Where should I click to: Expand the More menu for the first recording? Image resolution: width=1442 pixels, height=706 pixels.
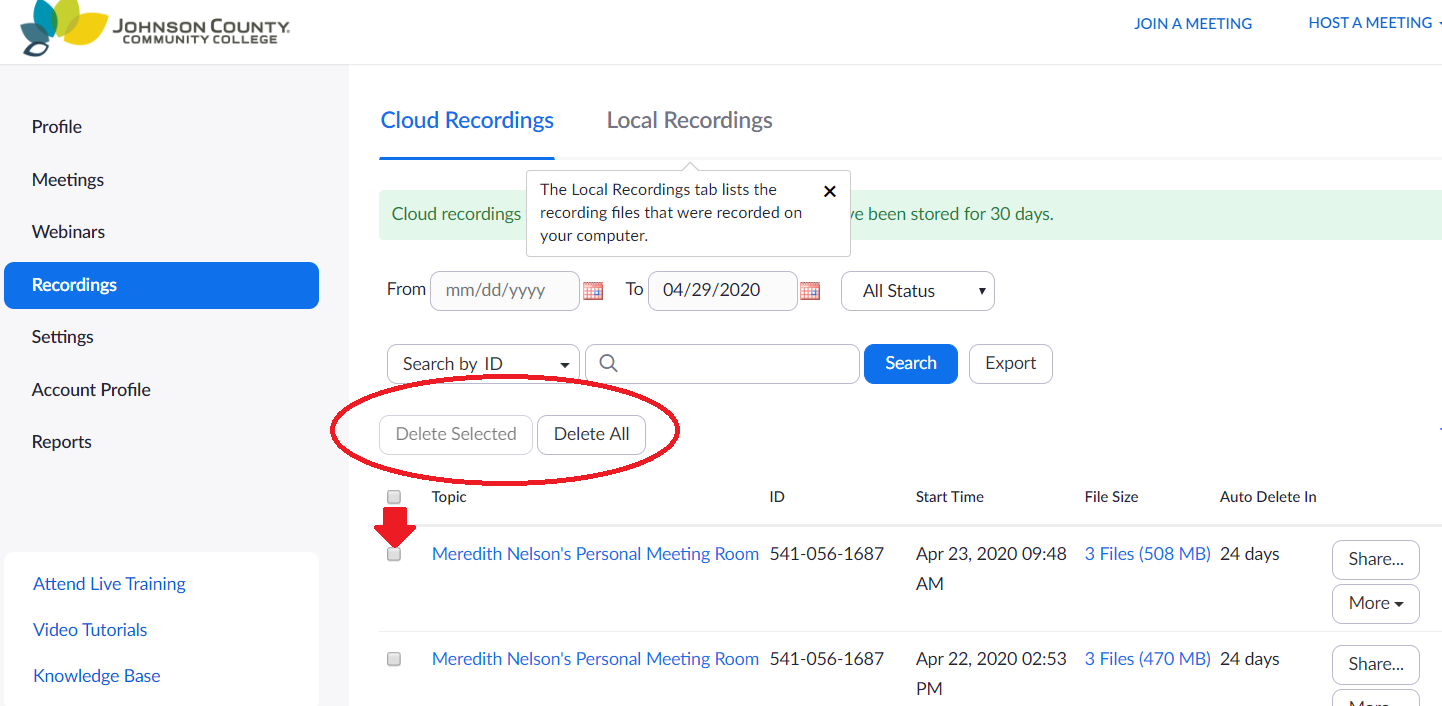[x=1375, y=603]
